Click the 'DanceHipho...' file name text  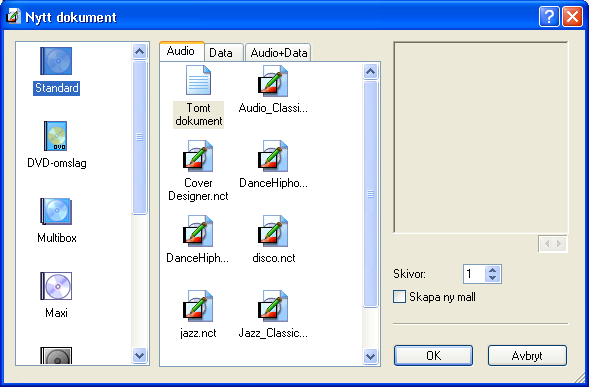pyautogui.click(x=273, y=183)
